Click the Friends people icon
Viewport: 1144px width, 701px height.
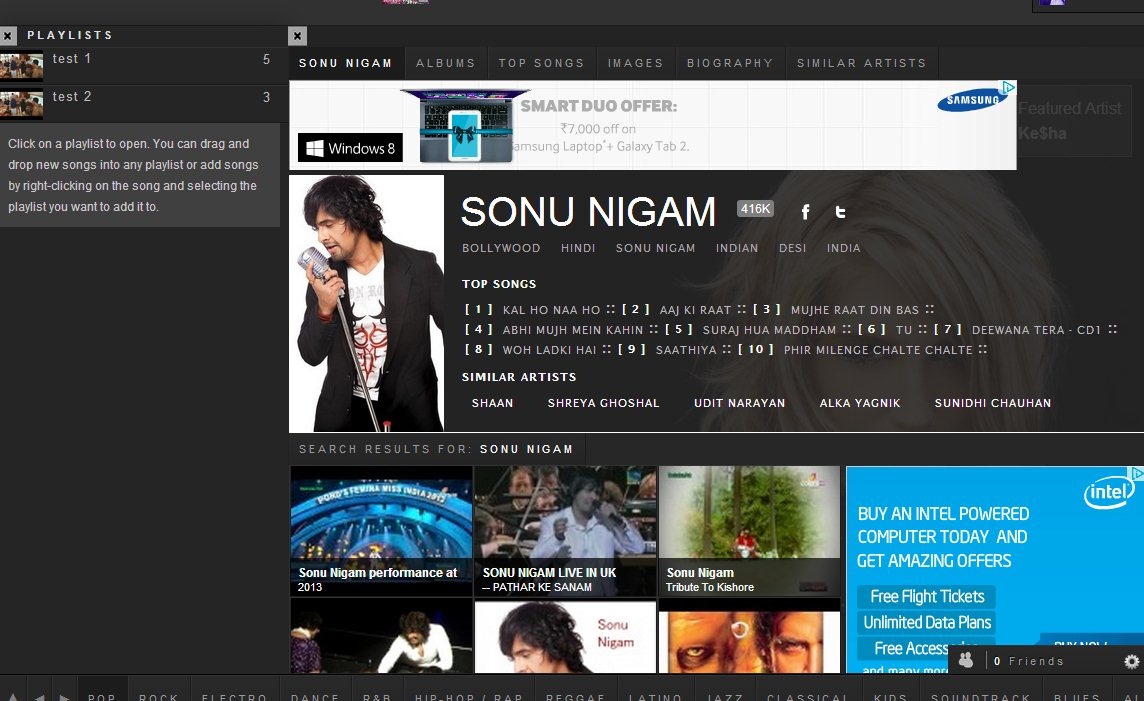coord(966,660)
